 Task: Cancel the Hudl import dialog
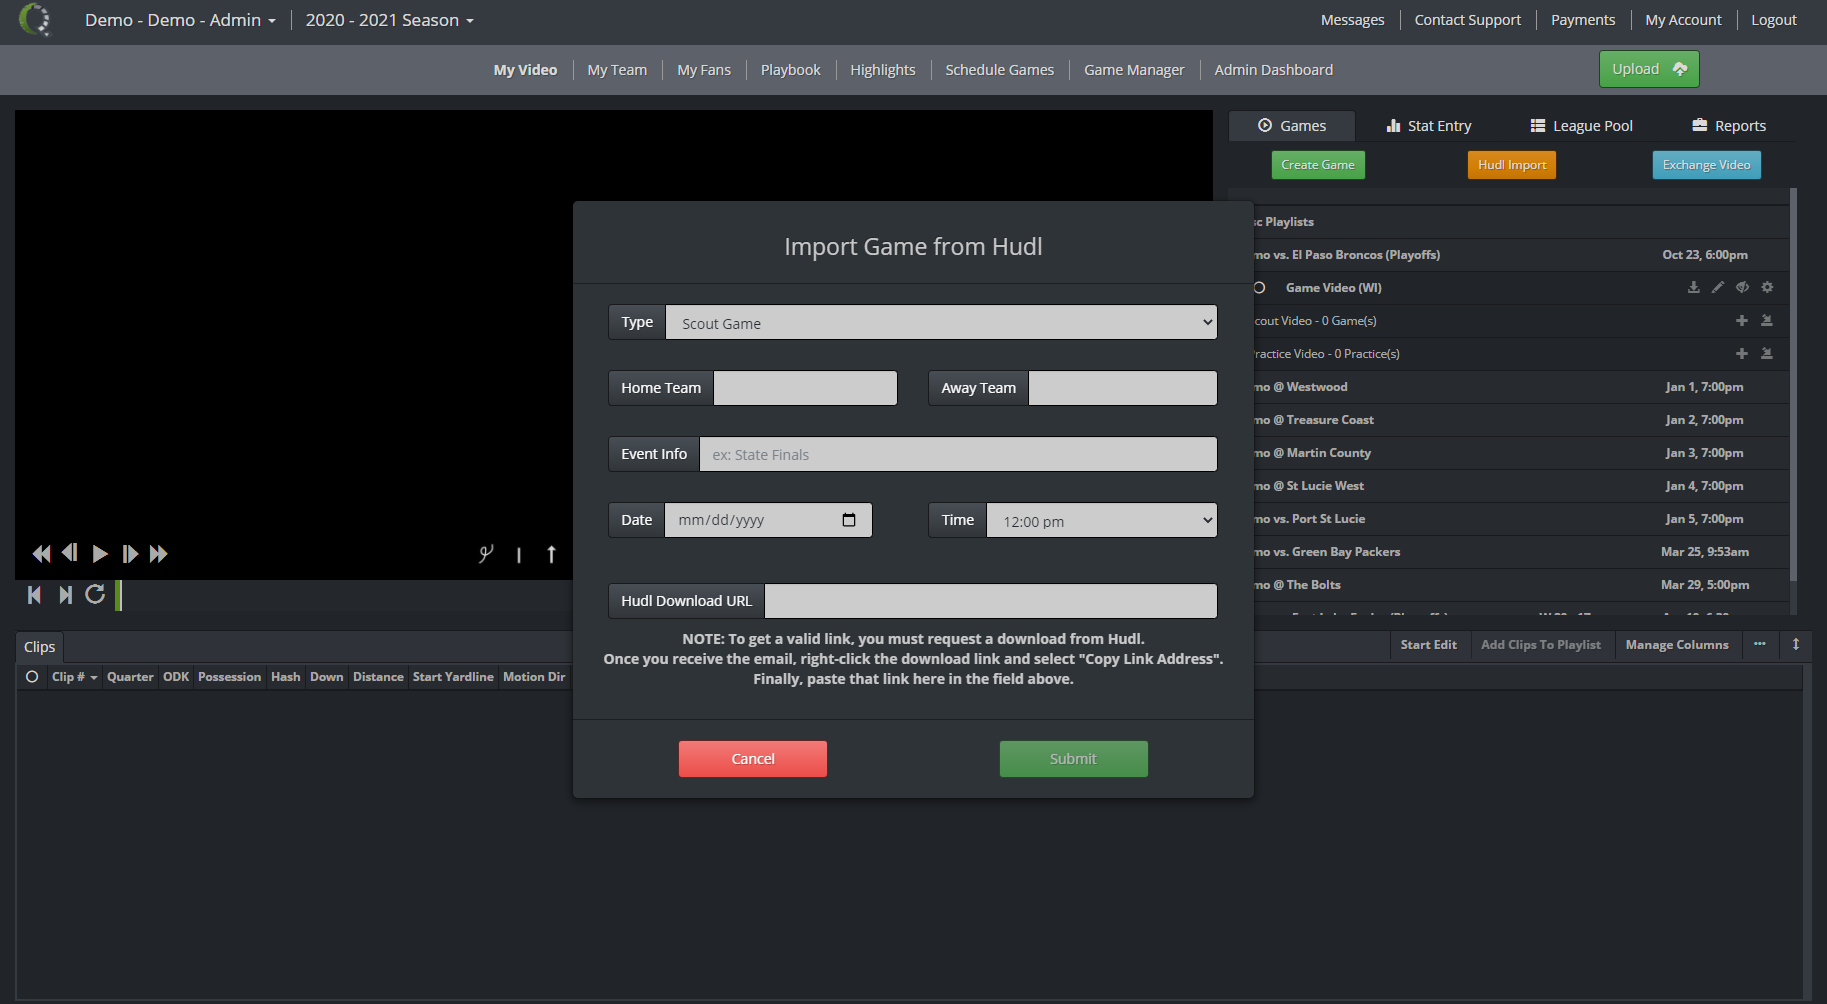click(x=753, y=759)
